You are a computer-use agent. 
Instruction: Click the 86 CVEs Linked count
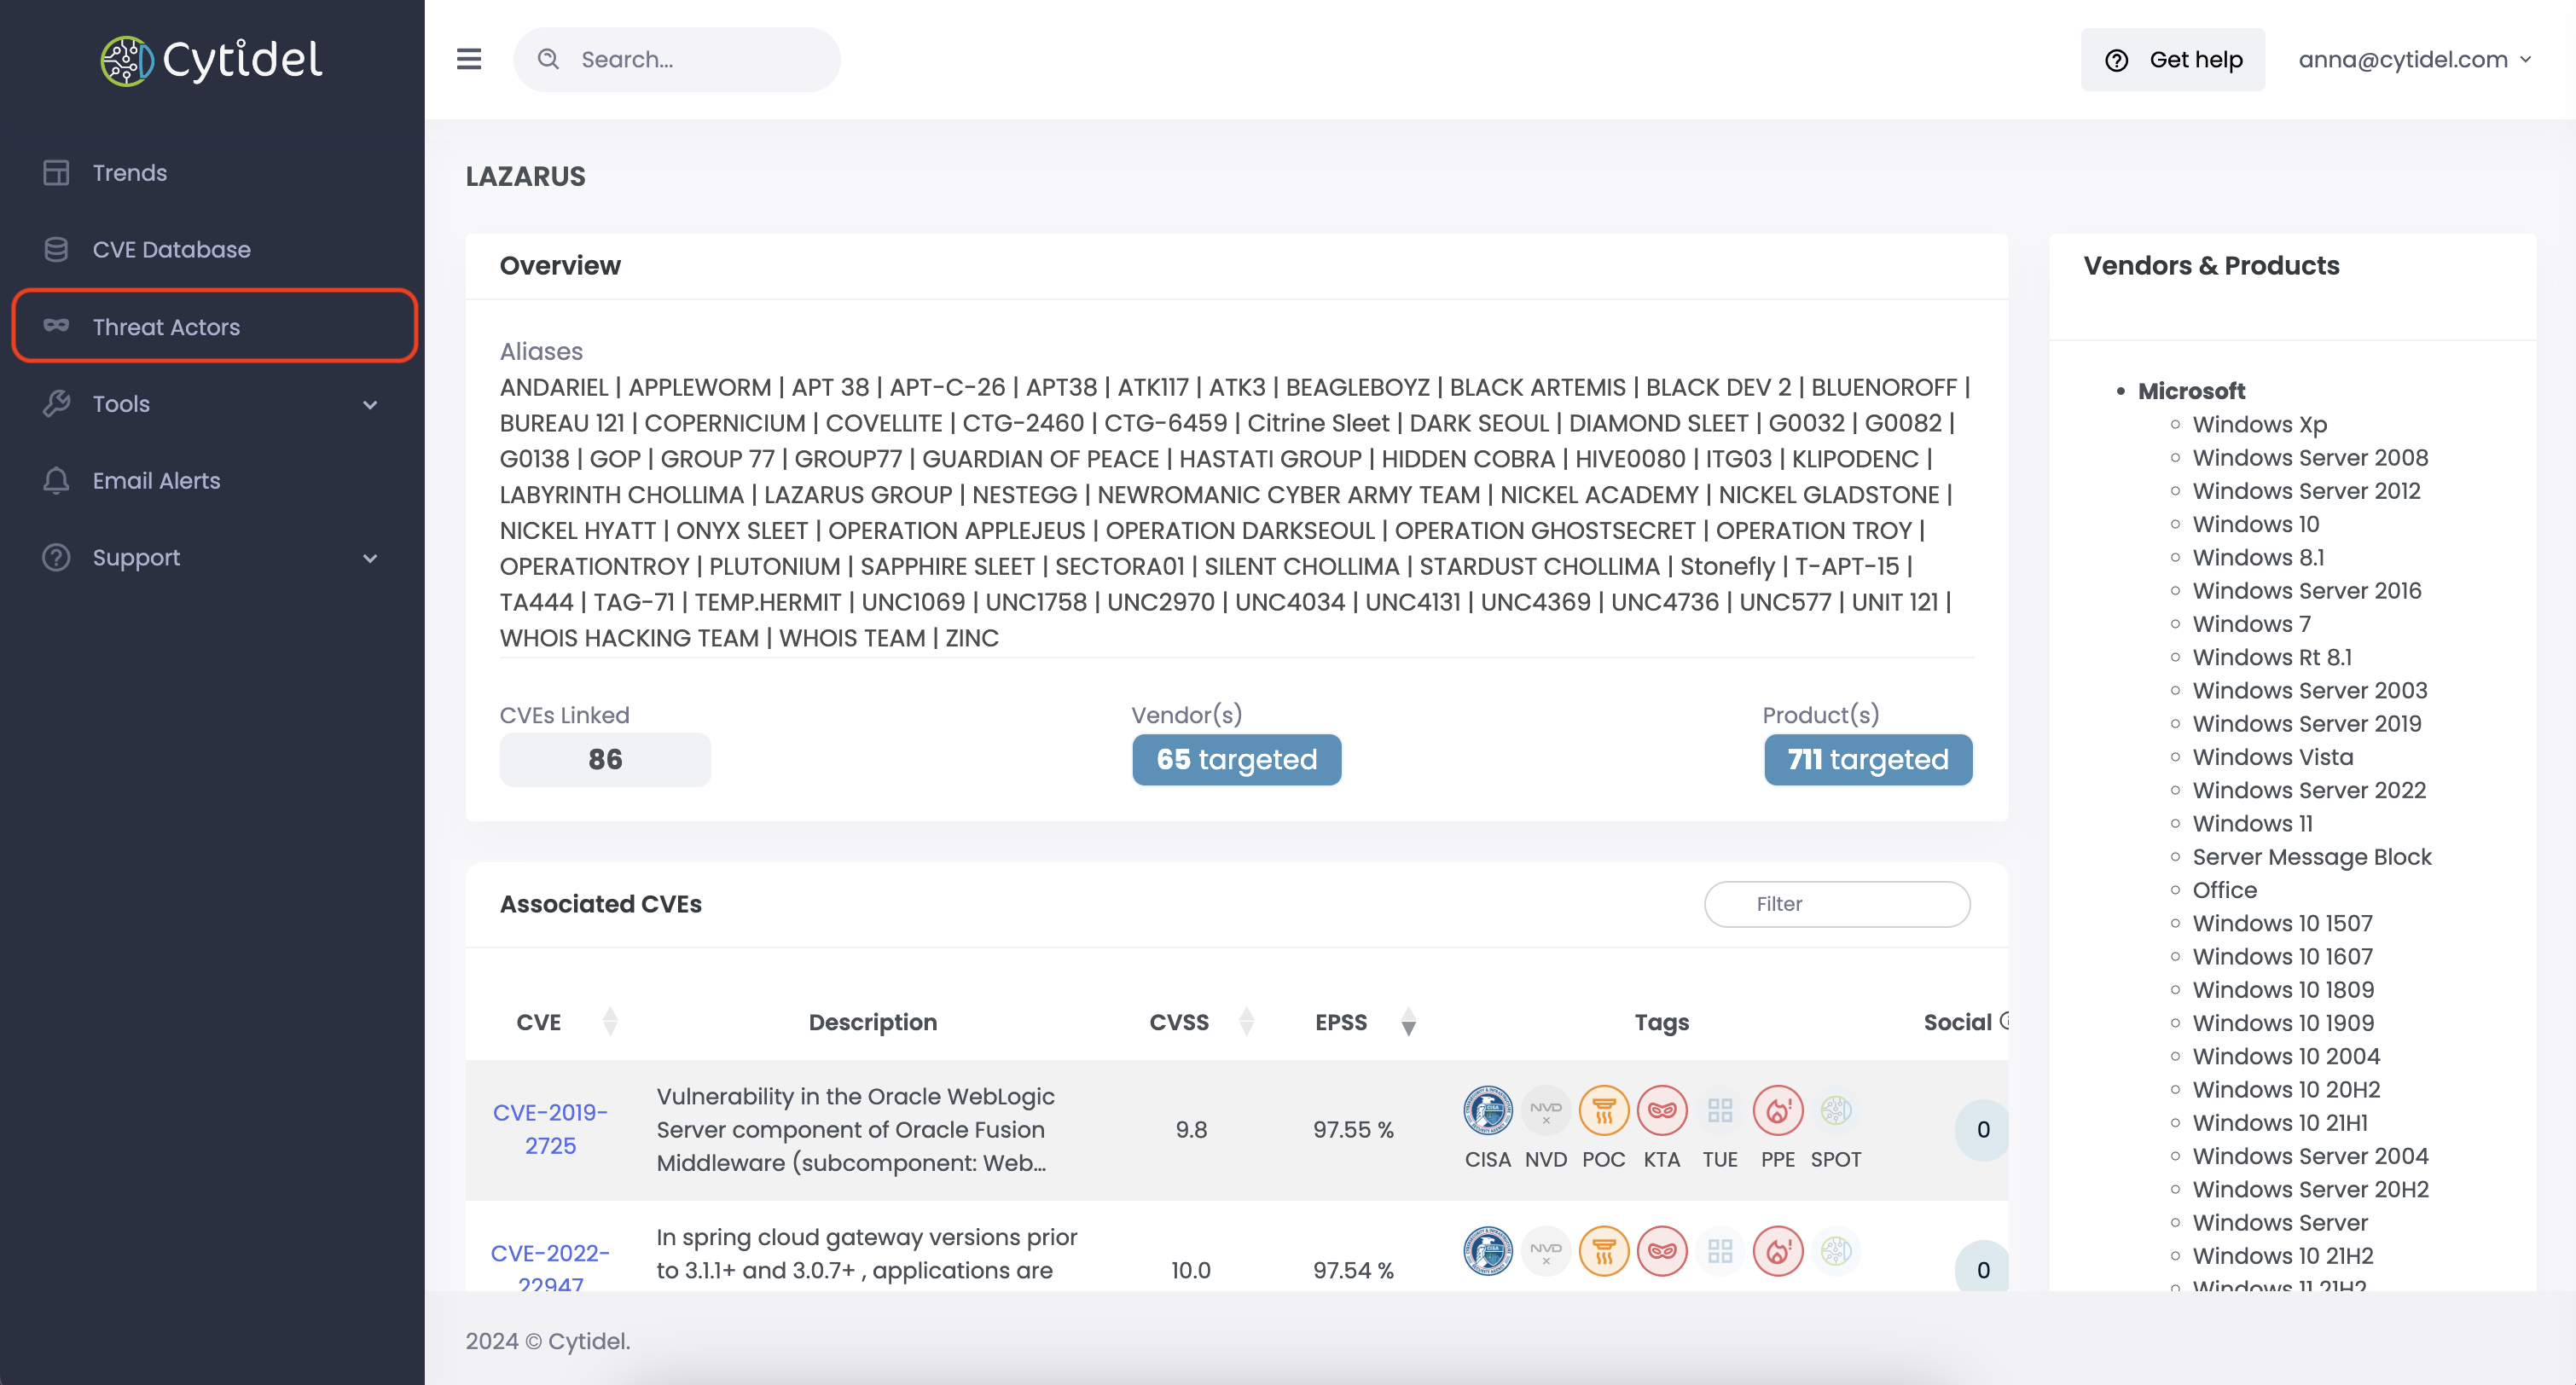pyautogui.click(x=605, y=760)
